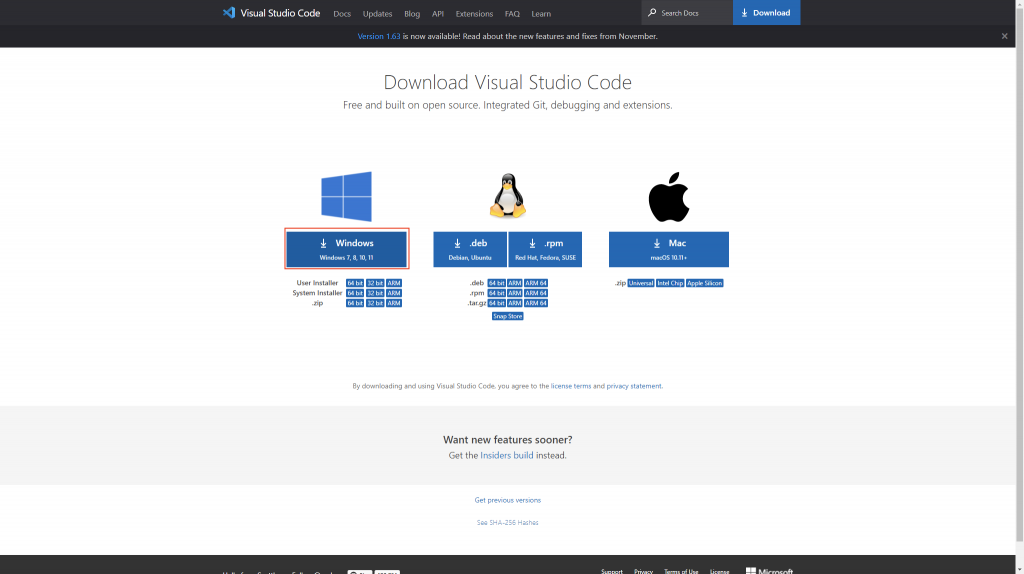Go to the Blog
Viewport: 1024px width, 574px height.
pyautogui.click(x=412, y=14)
